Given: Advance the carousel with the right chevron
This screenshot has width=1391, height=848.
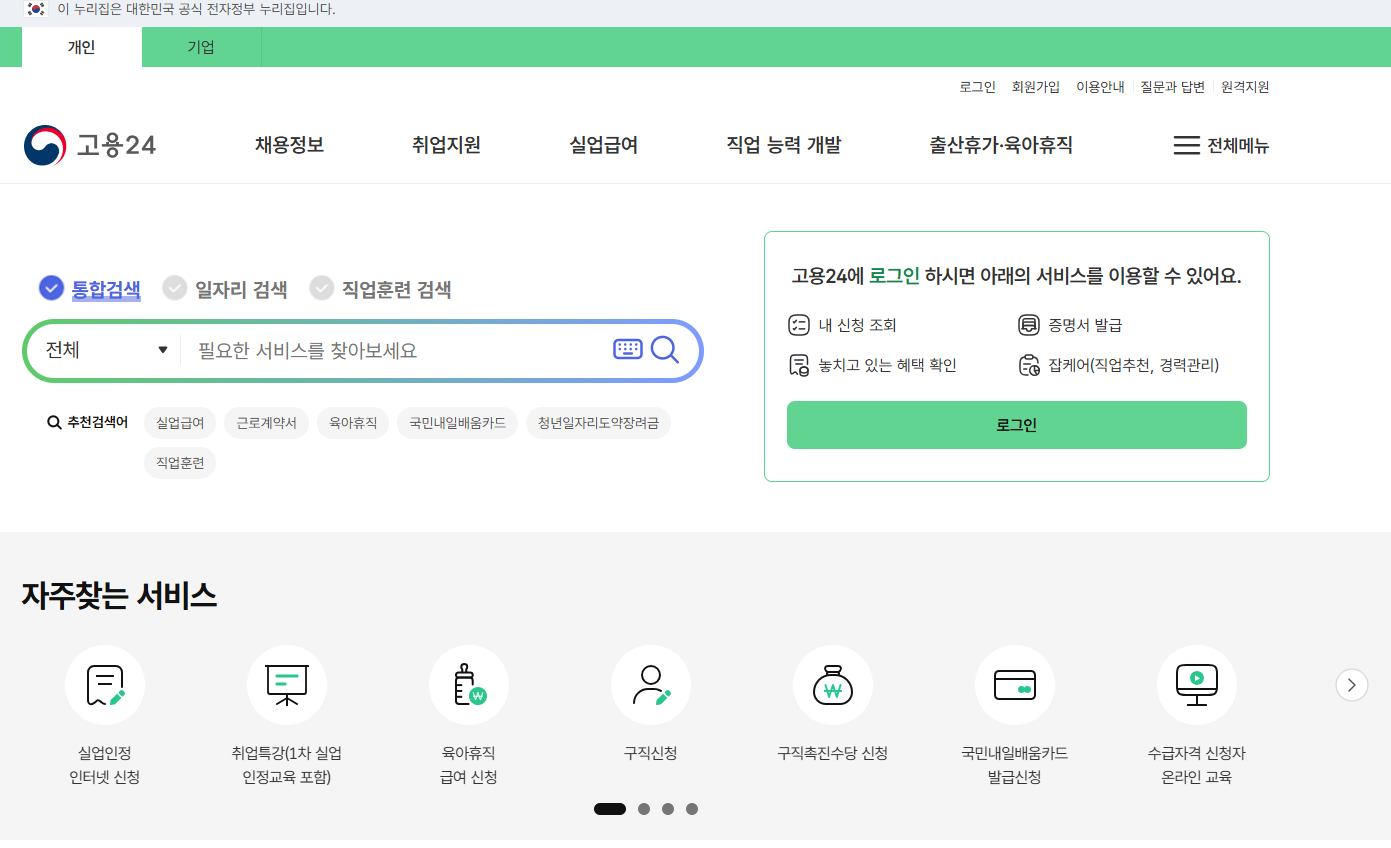Looking at the screenshot, I should (x=1351, y=685).
